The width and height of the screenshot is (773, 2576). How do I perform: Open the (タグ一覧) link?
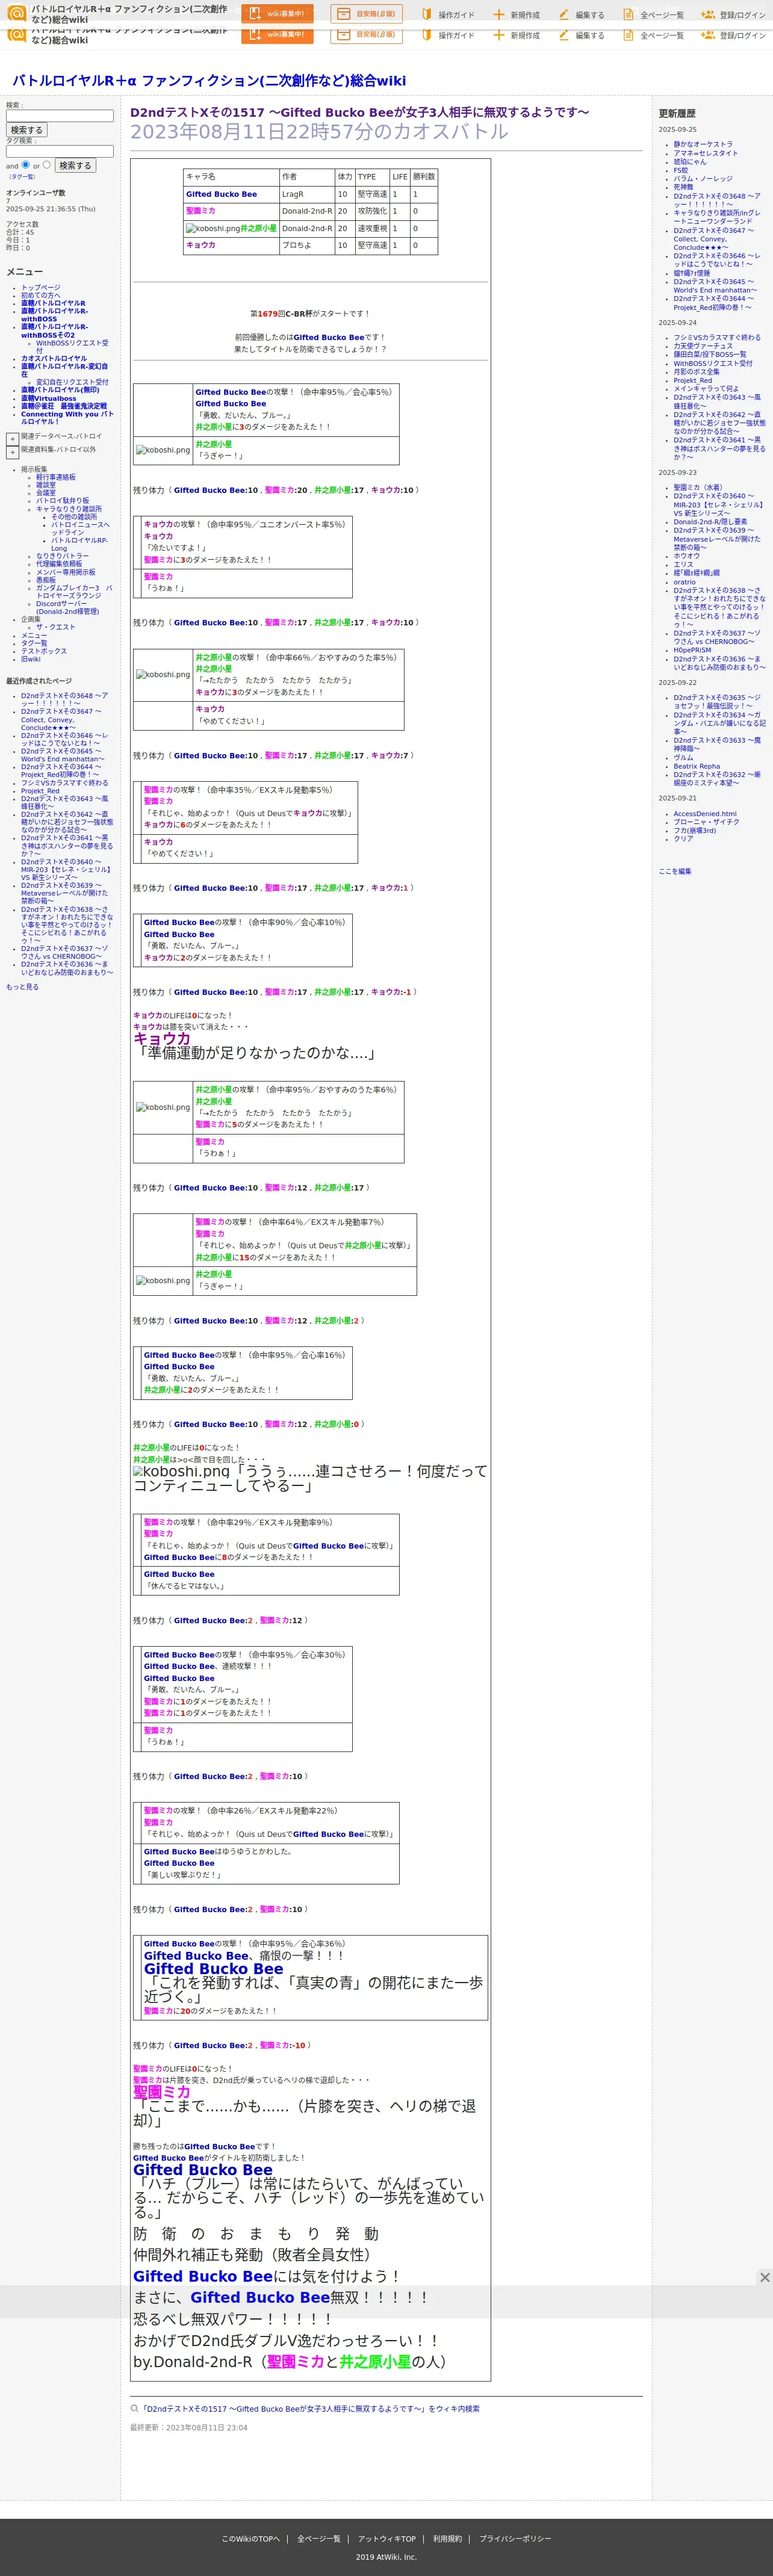[22, 176]
